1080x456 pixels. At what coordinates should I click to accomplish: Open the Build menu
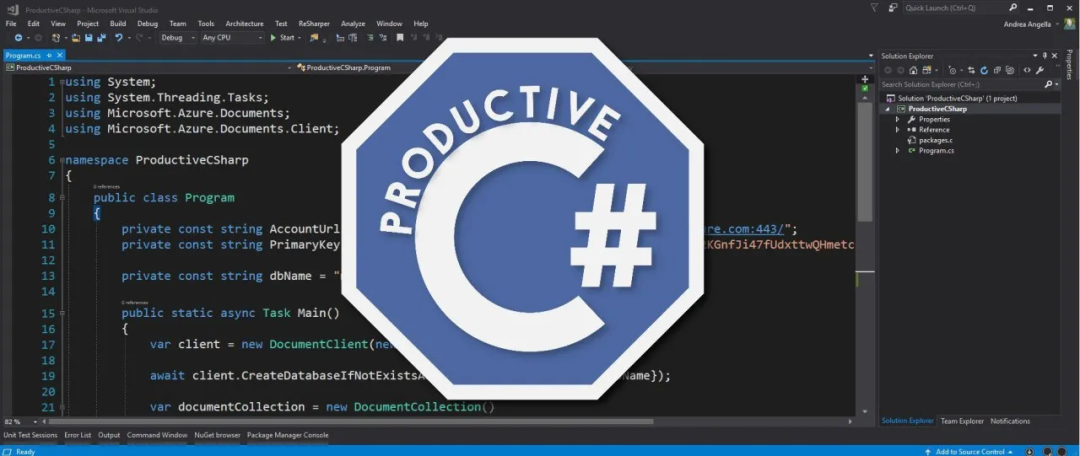coord(118,23)
